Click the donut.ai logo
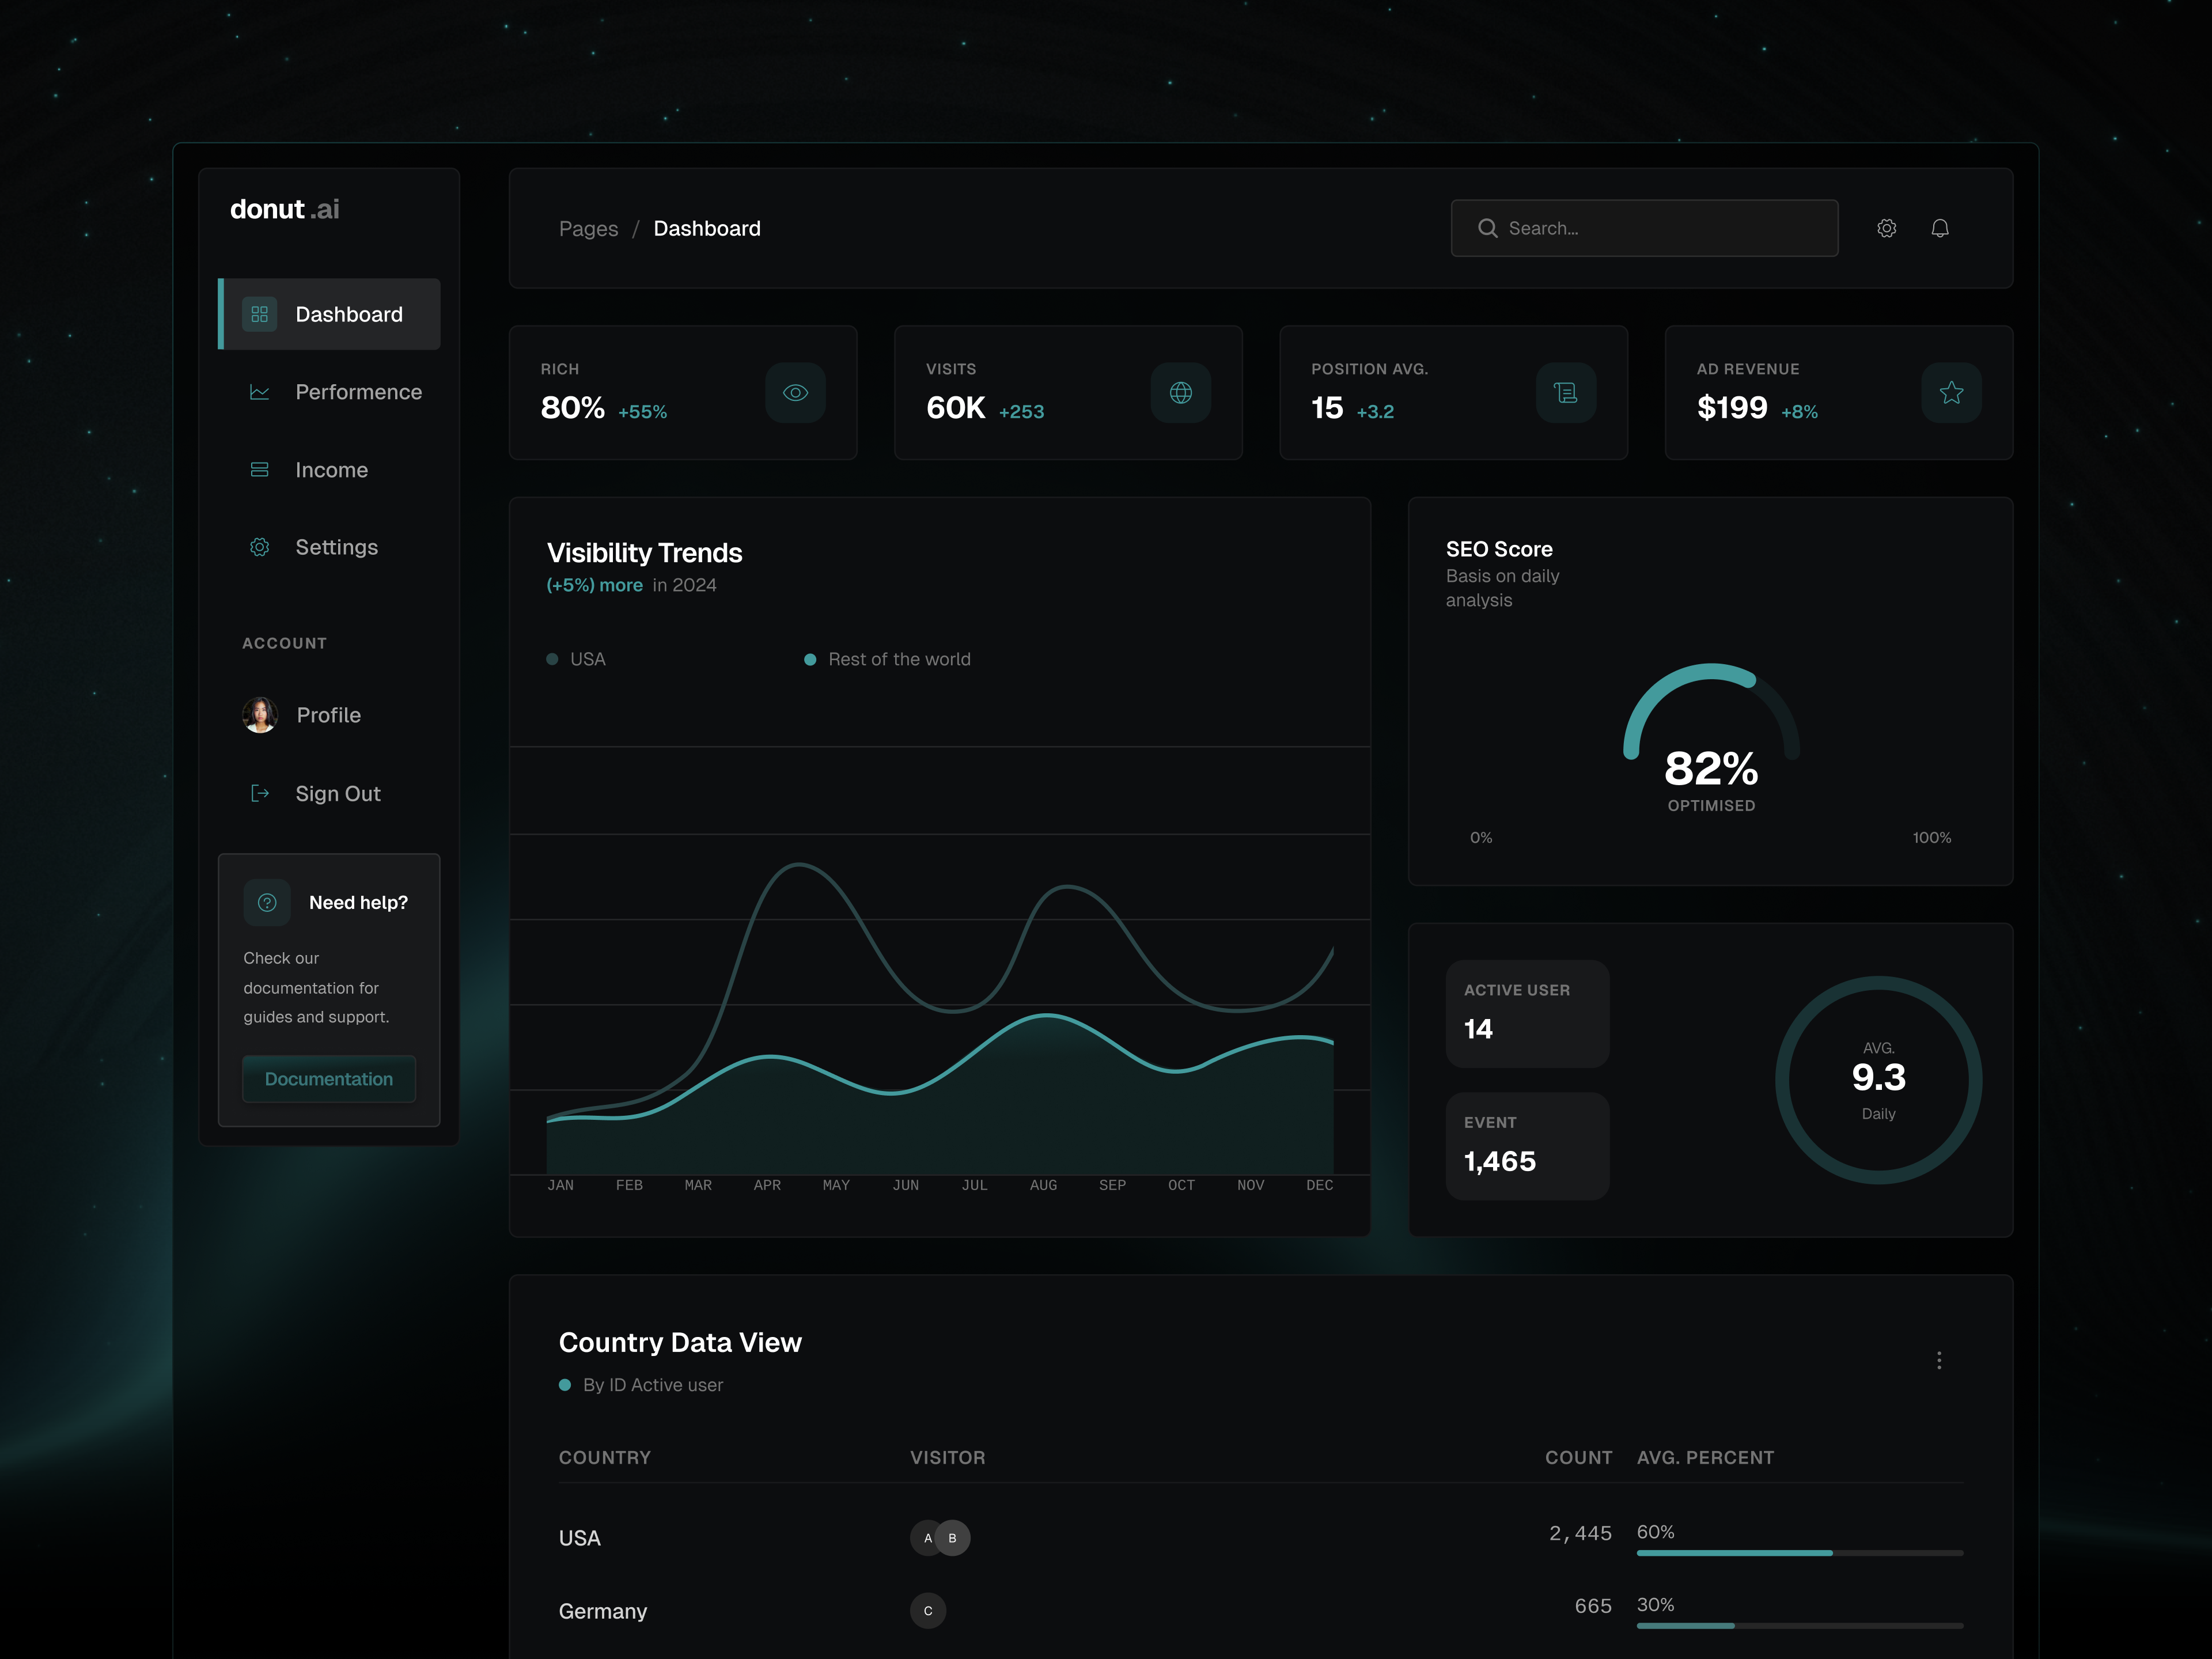This screenshot has height=1659, width=2212. pos(285,209)
